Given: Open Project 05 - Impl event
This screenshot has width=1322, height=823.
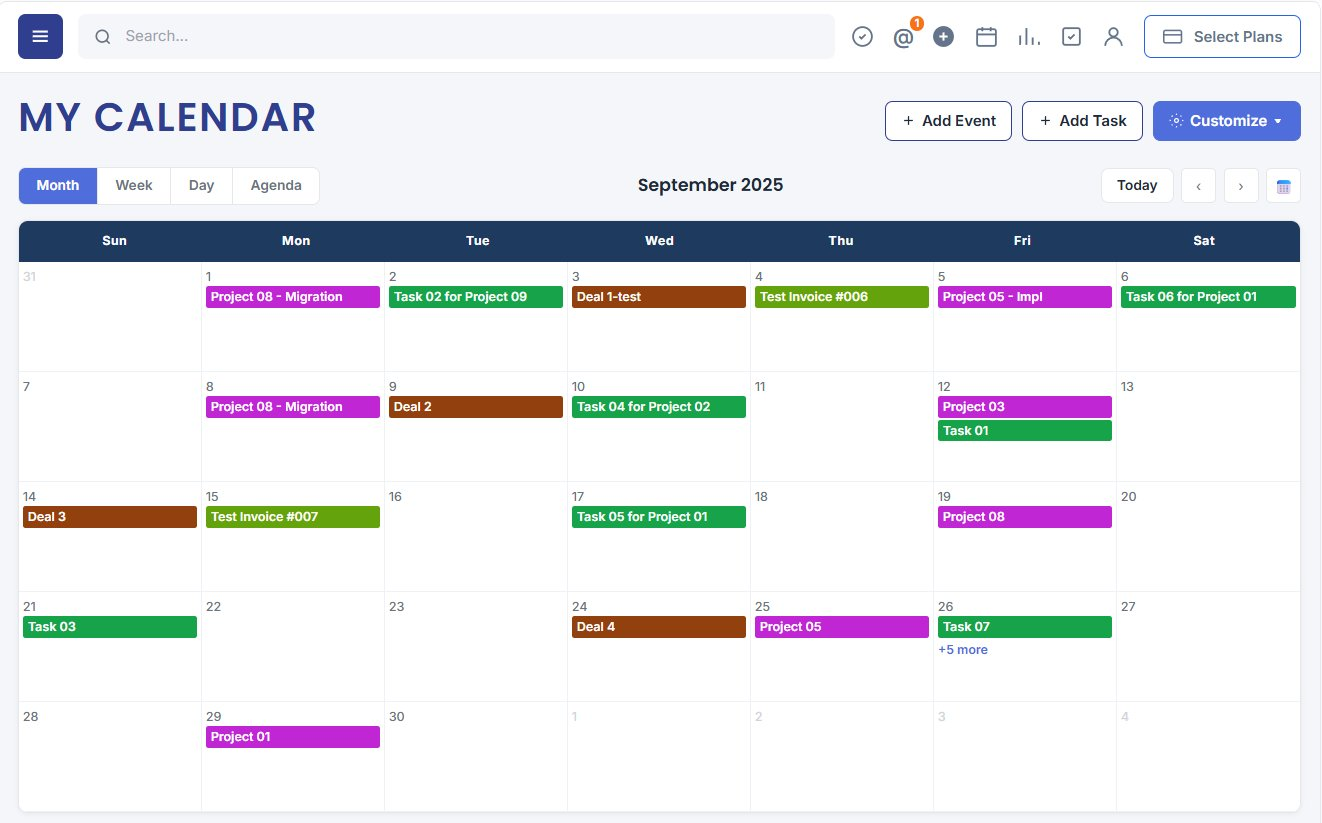Looking at the screenshot, I should tap(1025, 297).
